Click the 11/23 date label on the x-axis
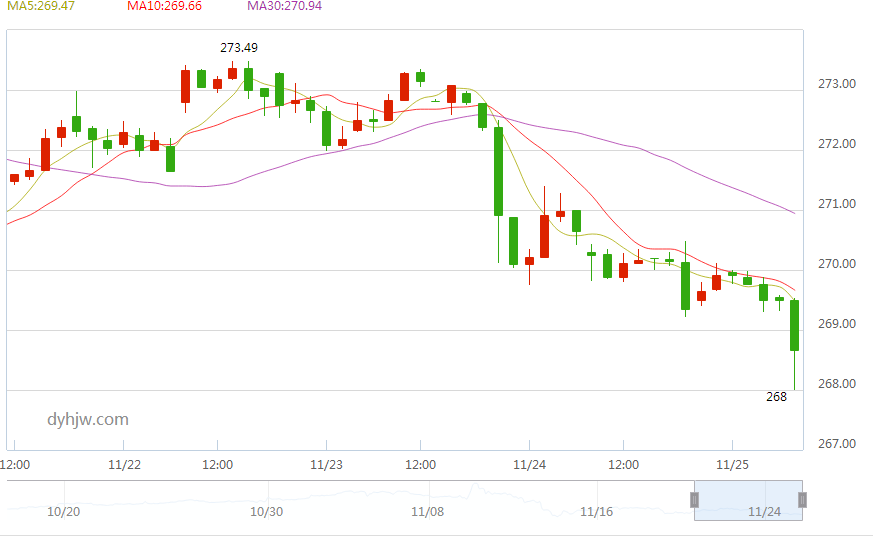The width and height of the screenshot is (873, 536). [x=326, y=465]
